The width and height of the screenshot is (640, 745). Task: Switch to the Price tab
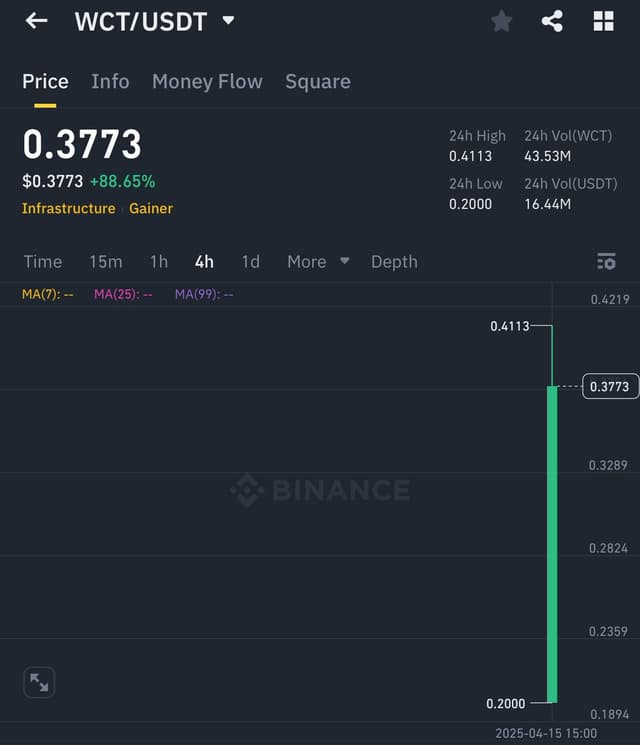pos(45,82)
